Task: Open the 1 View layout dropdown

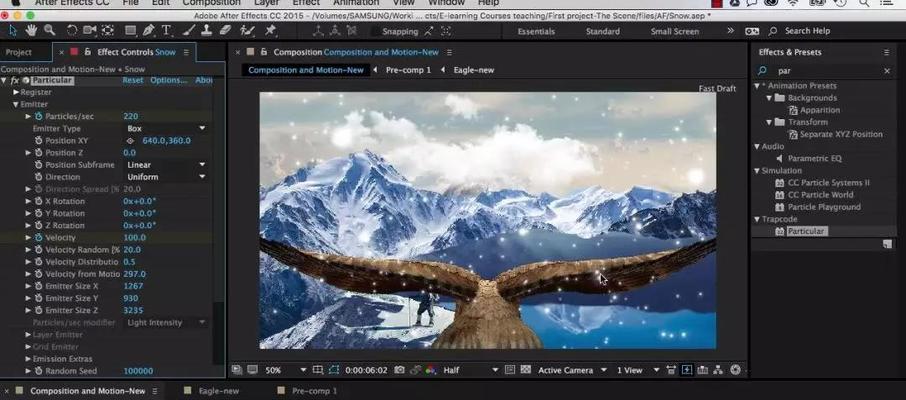Action: point(638,370)
